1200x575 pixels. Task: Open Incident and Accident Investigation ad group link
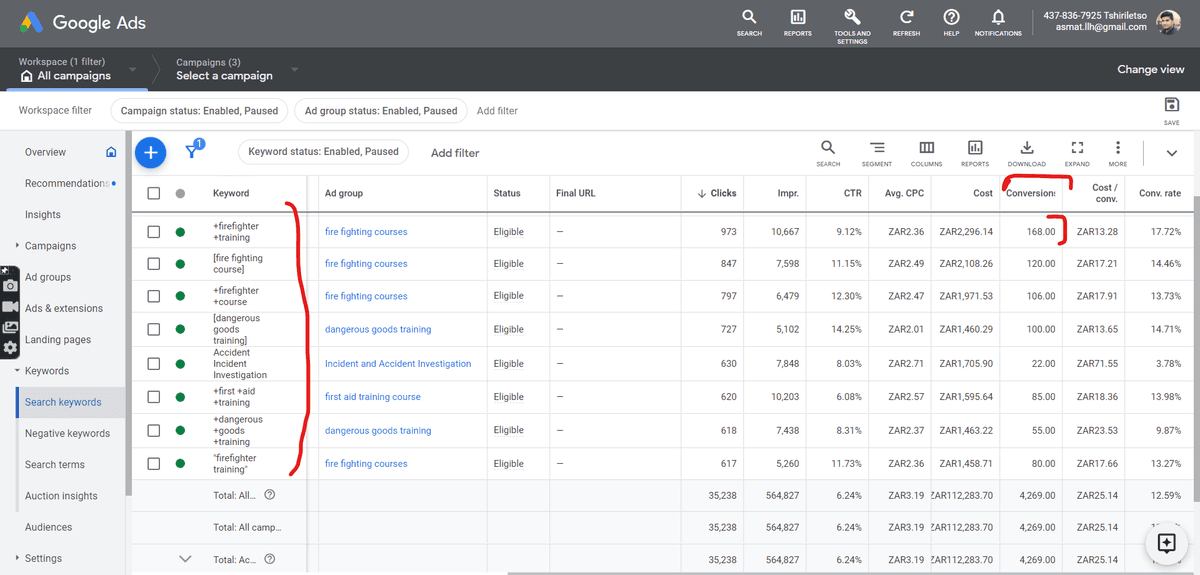click(x=398, y=364)
